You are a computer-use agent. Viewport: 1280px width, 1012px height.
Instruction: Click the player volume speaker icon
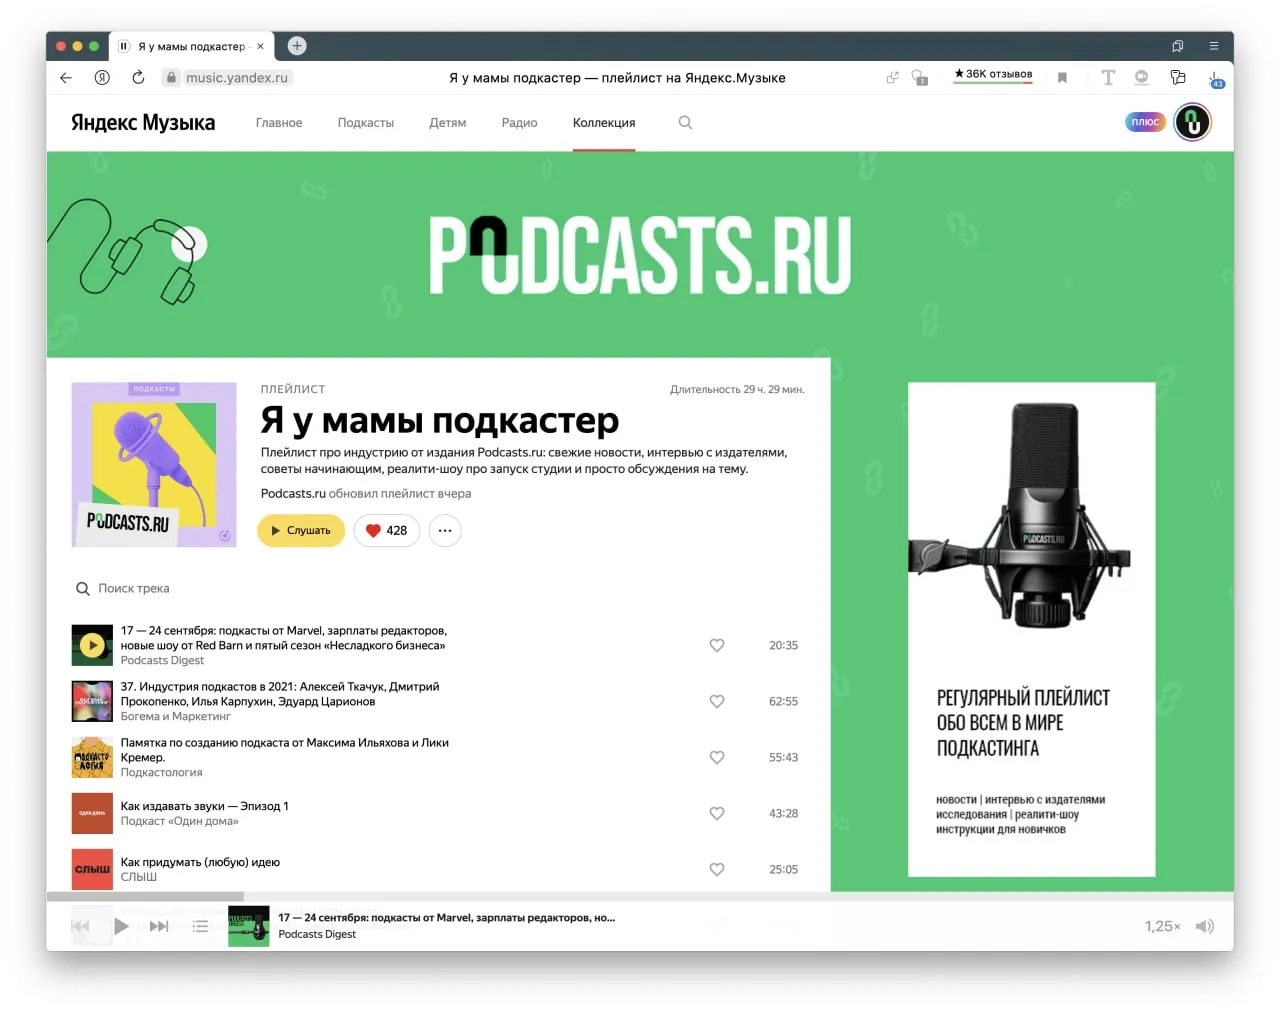(1205, 927)
